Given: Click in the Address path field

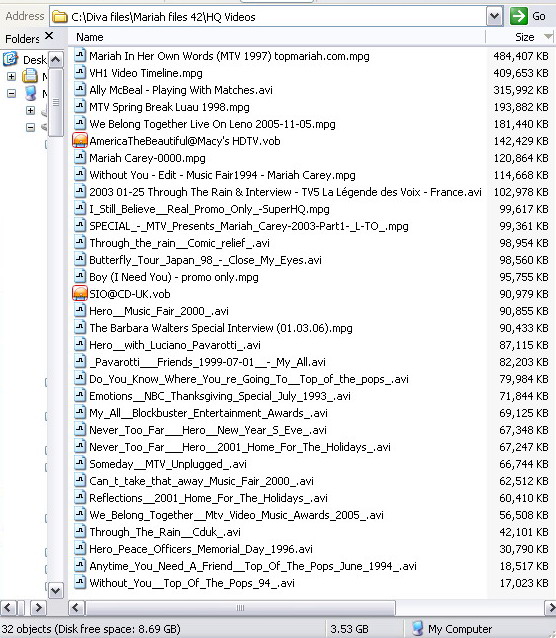Looking at the screenshot, I should pyautogui.click(x=277, y=17).
